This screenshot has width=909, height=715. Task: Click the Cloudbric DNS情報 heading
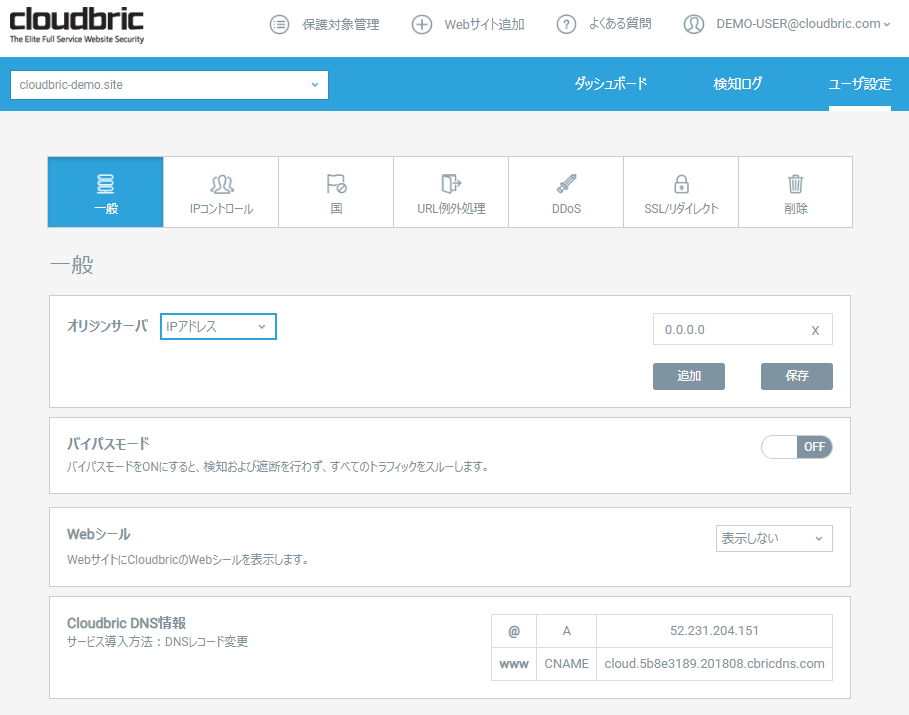pos(126,623)
